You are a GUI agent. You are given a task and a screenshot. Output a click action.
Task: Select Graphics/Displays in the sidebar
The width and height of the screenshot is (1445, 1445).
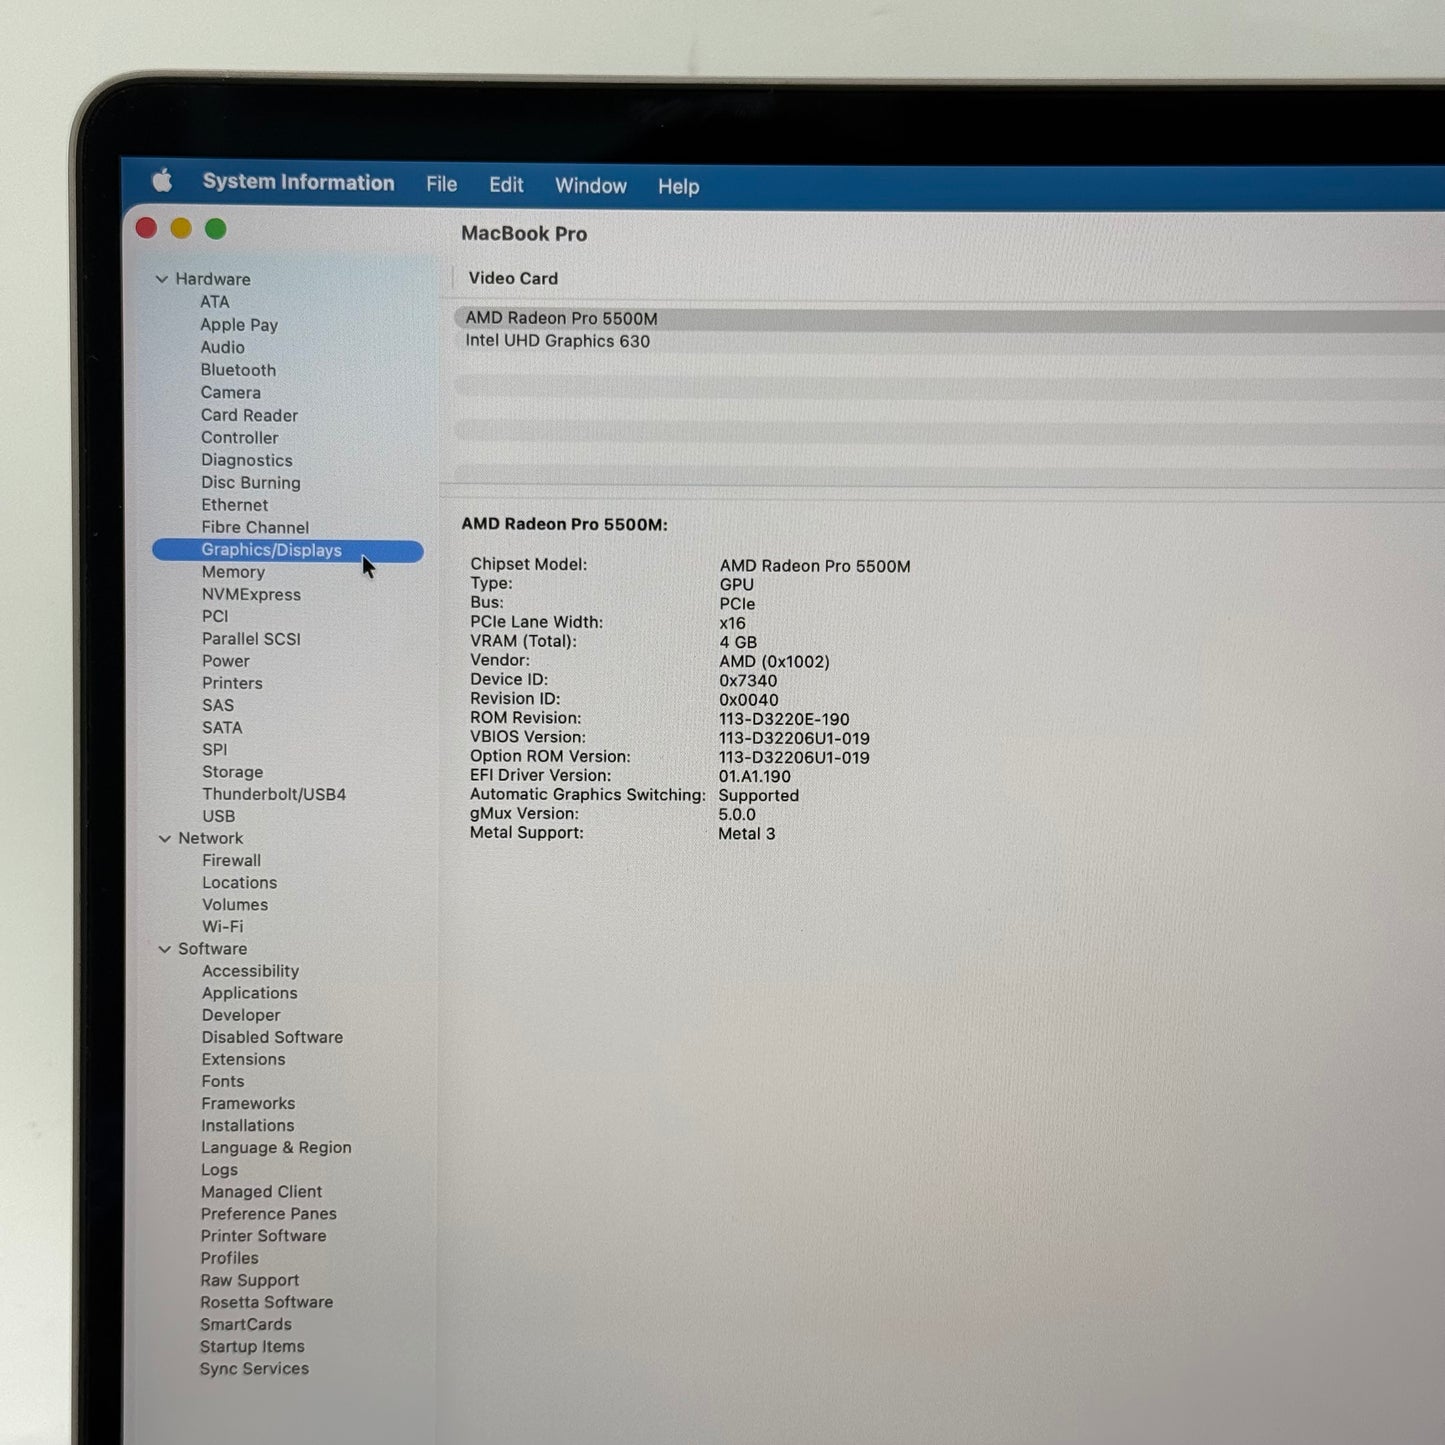click(288, 551)
